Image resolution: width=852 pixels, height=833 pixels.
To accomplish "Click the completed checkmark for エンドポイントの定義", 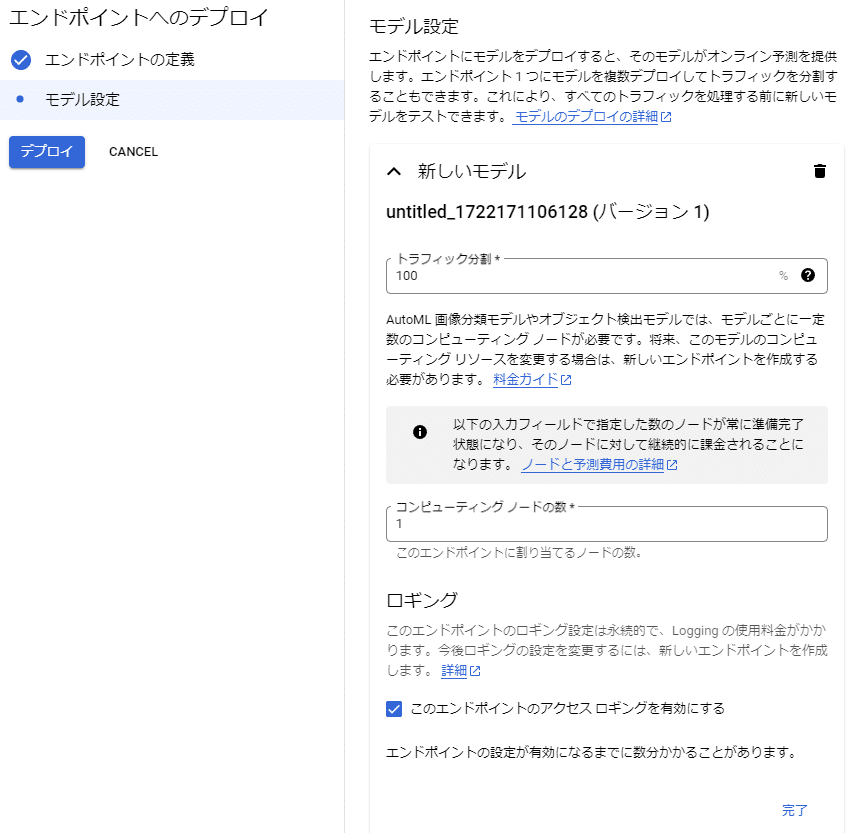I will (21, 60).
